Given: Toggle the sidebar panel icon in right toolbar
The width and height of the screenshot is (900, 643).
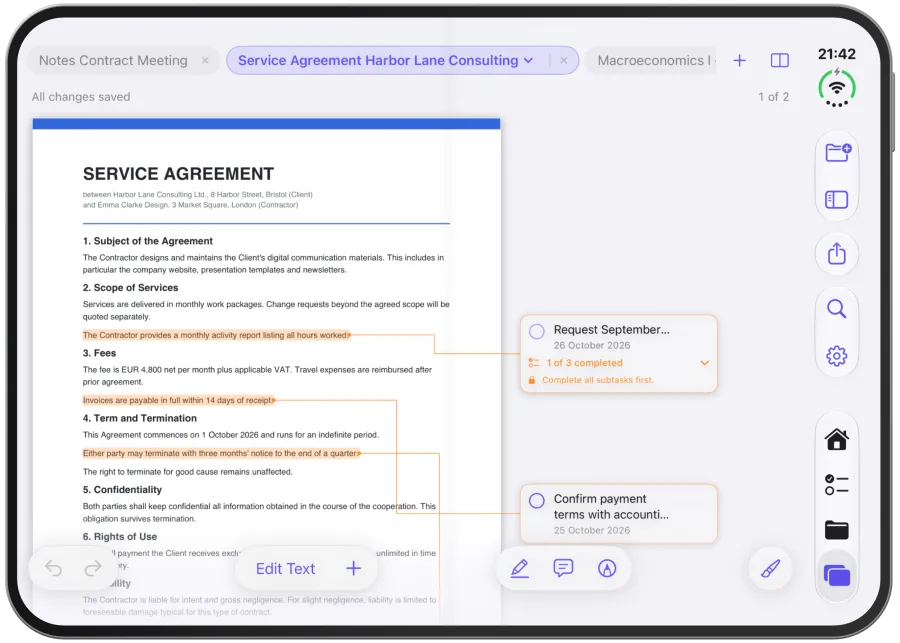Looking at the screenshot, I should [836, 200].
